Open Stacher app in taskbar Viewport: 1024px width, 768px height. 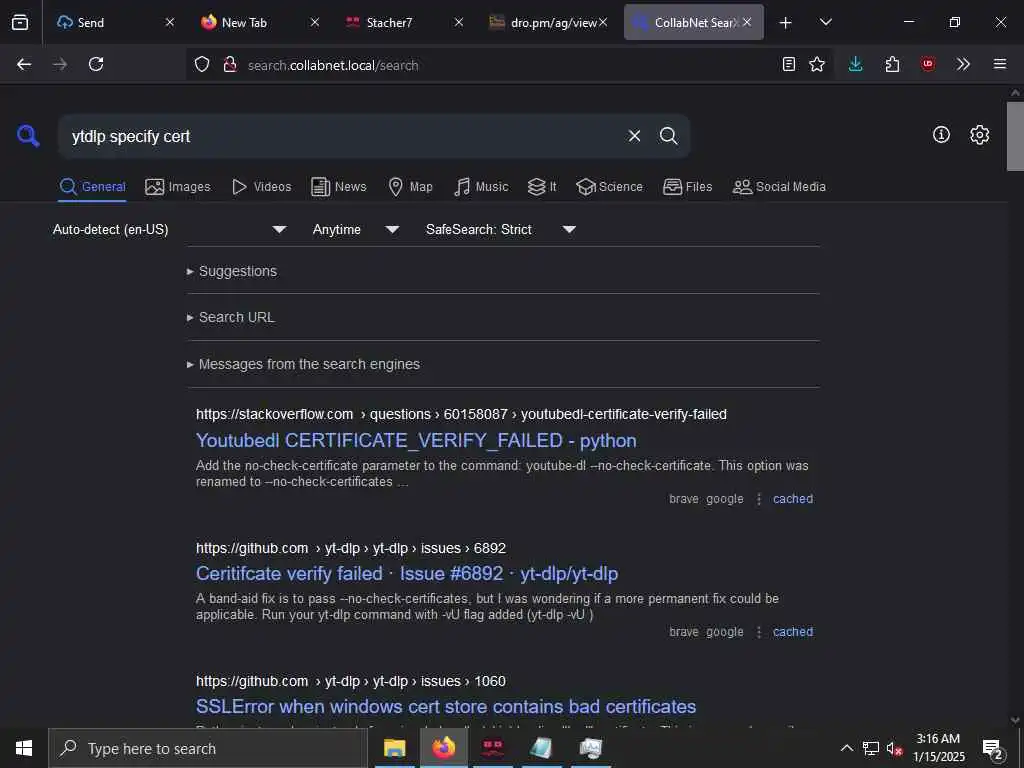pyautogui.click(x=492, y=748)
